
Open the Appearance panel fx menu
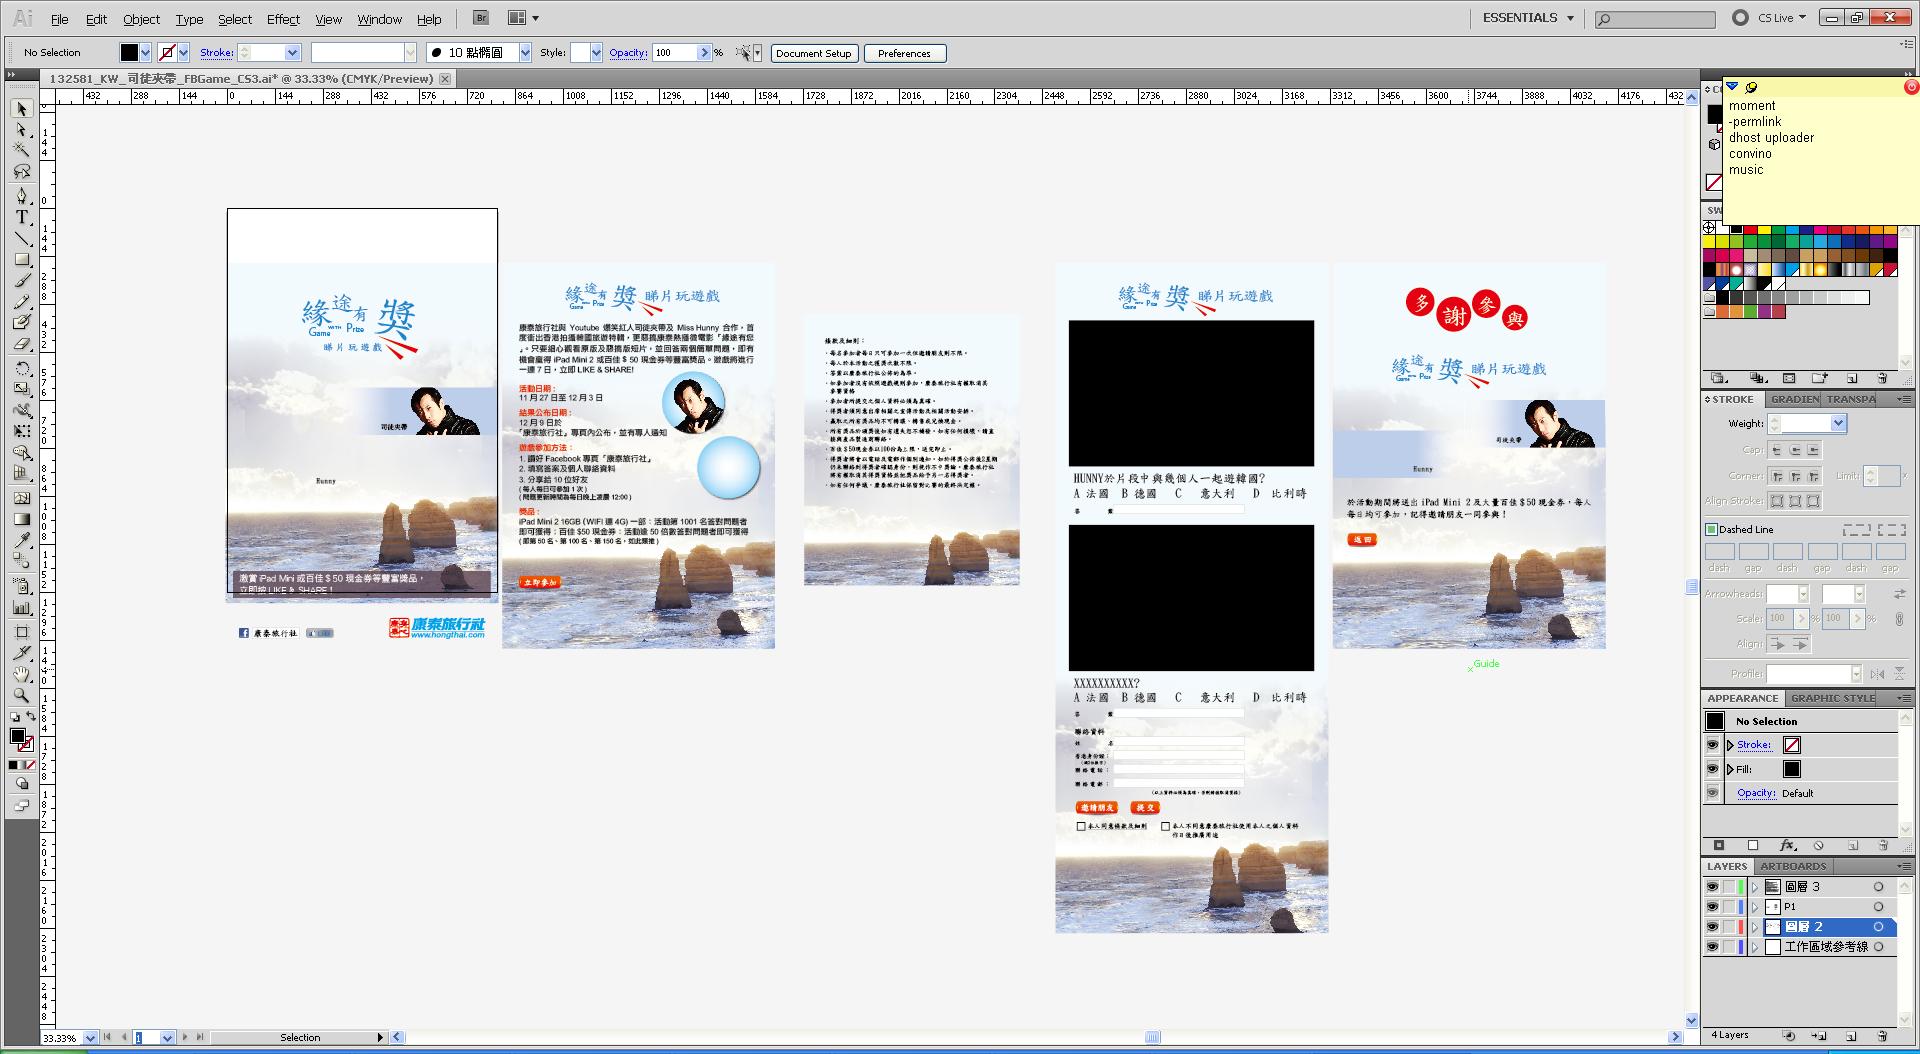click(1787, 845)
